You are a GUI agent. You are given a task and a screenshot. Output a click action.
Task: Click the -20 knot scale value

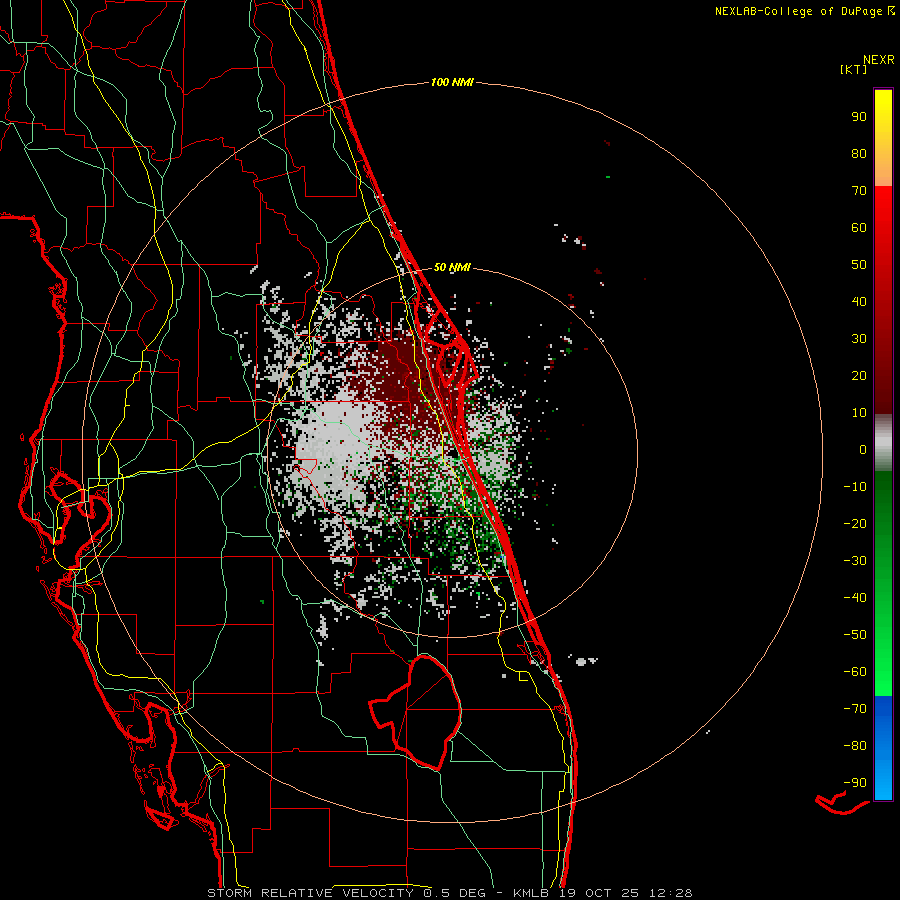[x=855, y=524]
